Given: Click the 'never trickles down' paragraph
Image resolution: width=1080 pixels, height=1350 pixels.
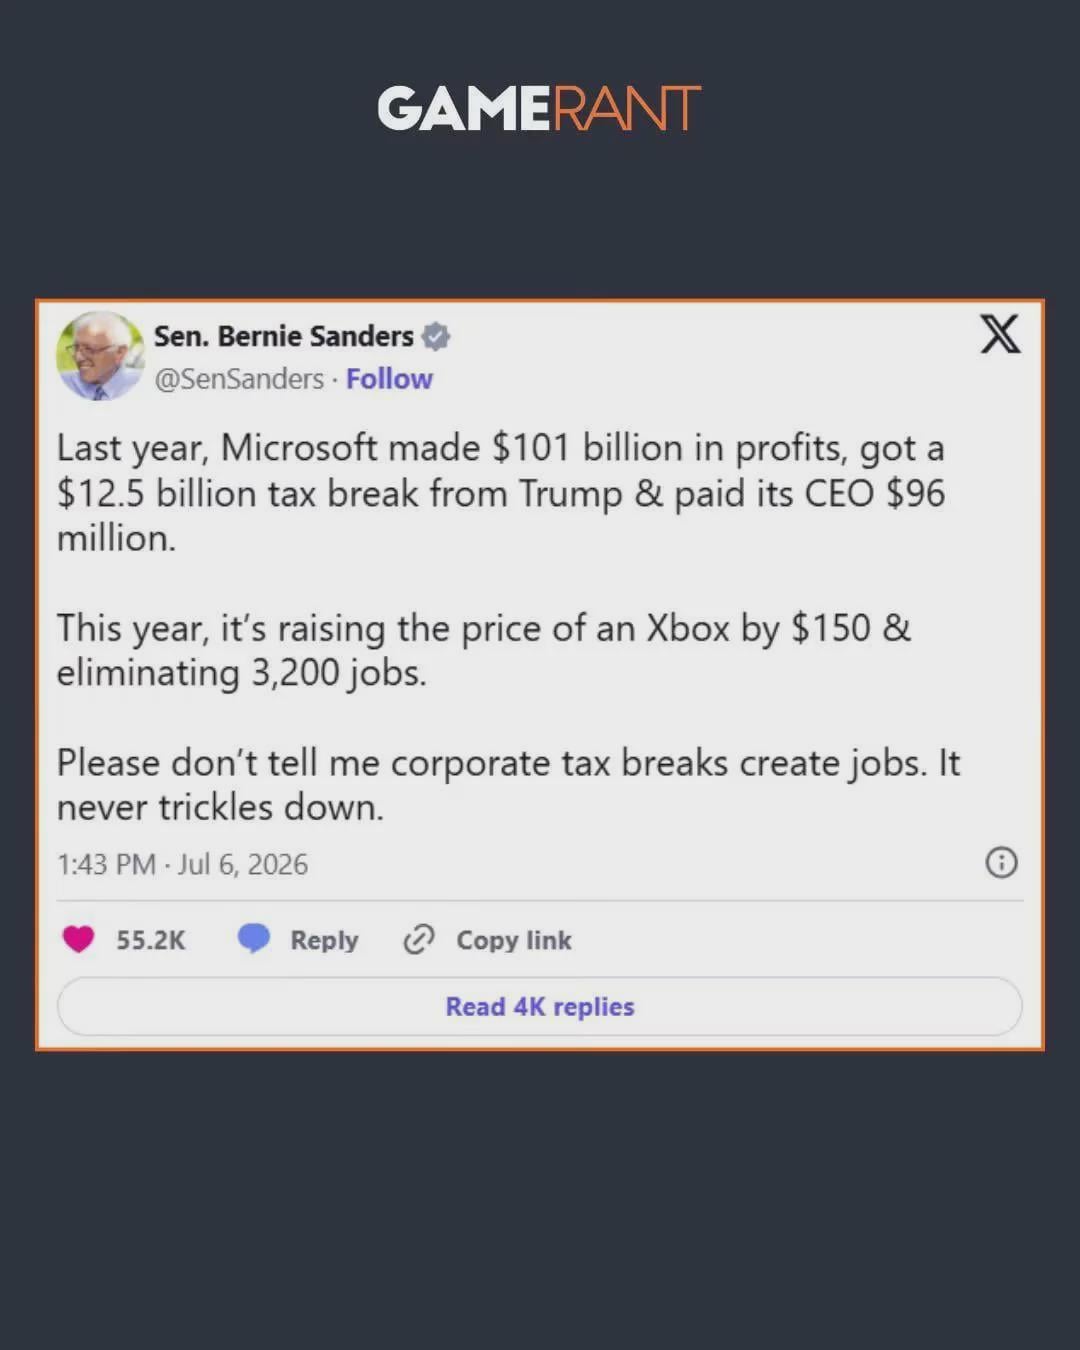Looking at the screenshot, I should [x=508, y=785].
